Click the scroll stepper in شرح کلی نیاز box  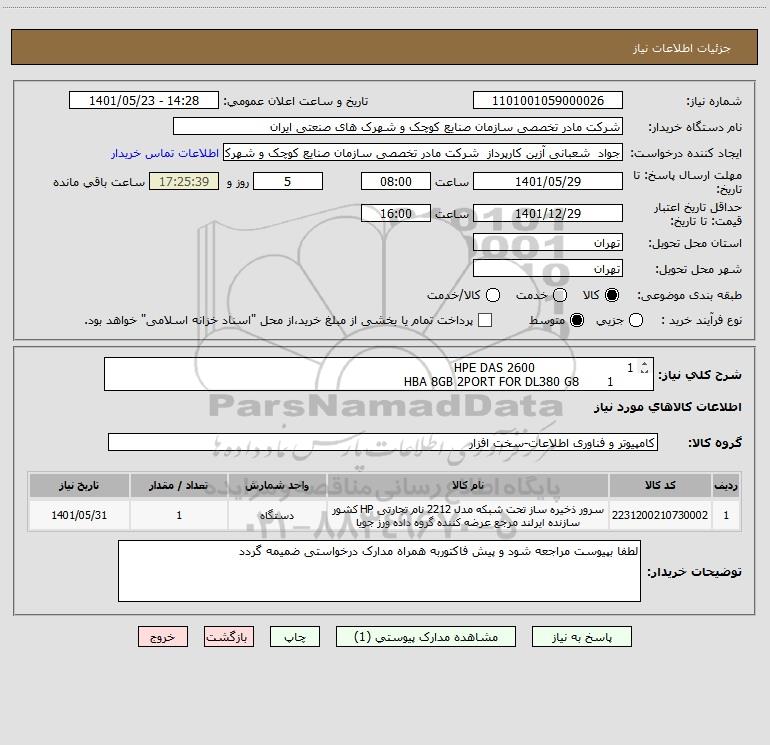(x=644, y=367)
